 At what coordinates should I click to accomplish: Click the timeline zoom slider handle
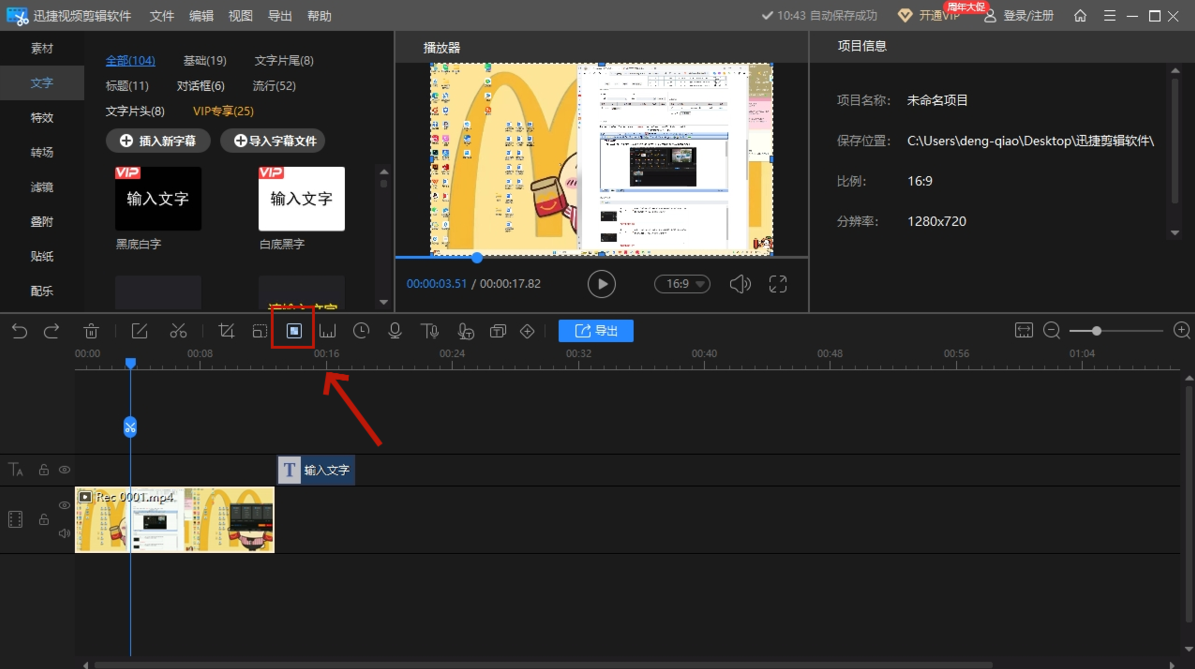point(1096,331)
